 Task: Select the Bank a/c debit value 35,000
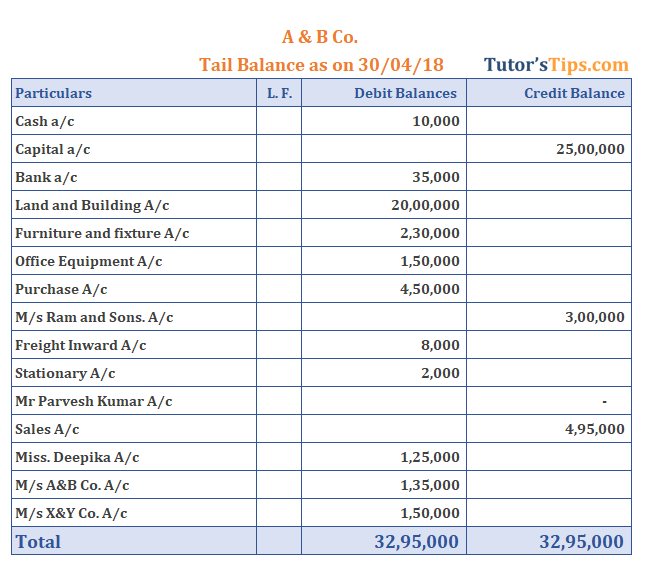[436, 177]
